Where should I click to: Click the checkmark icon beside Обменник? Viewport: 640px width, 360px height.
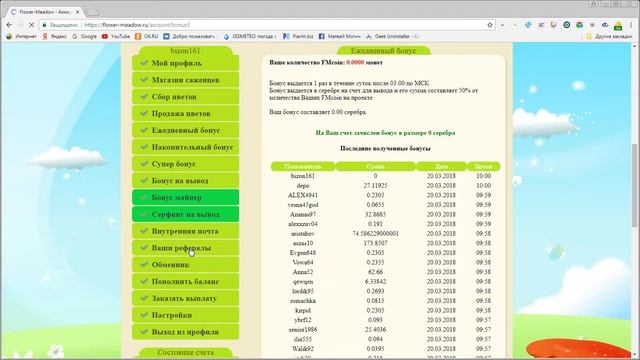click(x=144, y=264)
